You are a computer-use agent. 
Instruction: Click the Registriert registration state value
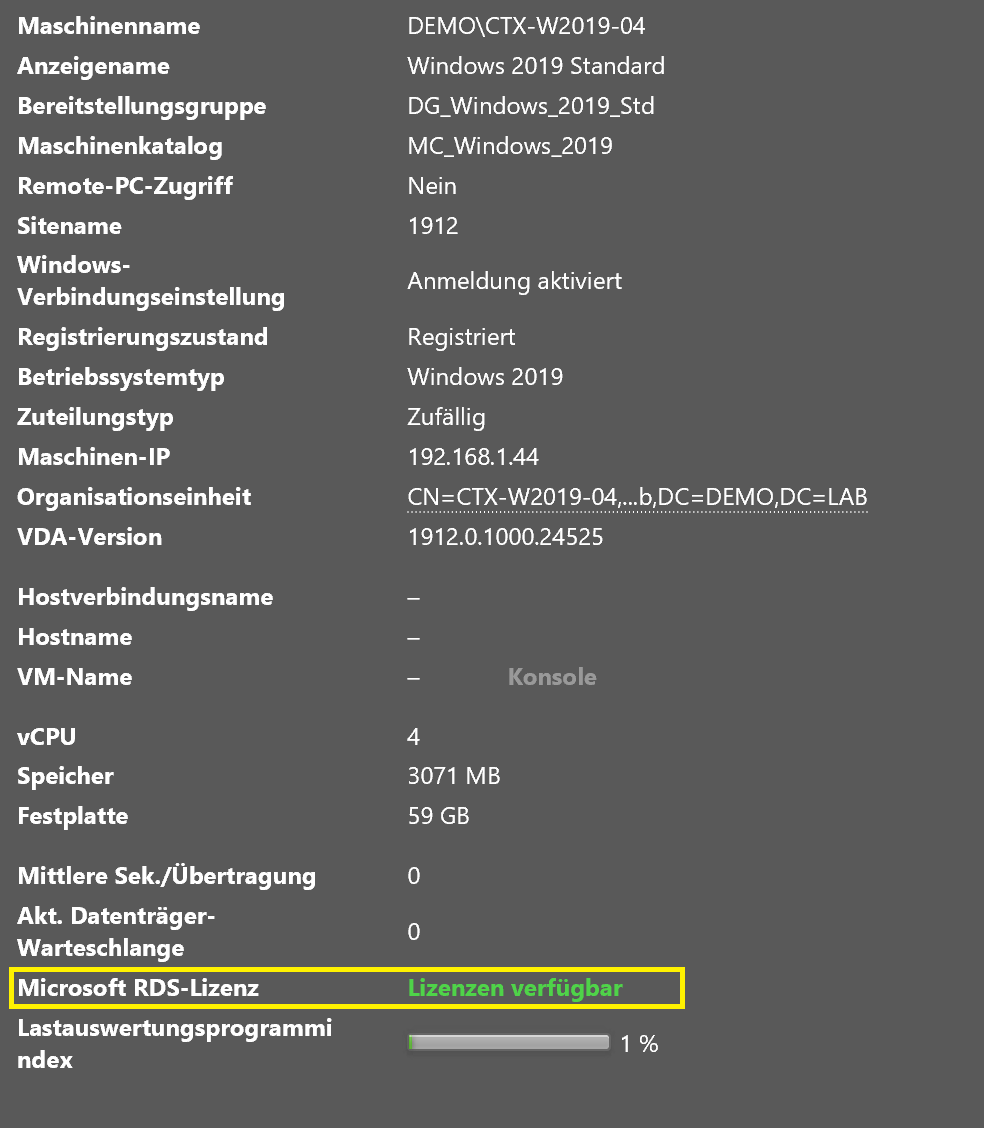click(461, 337)
